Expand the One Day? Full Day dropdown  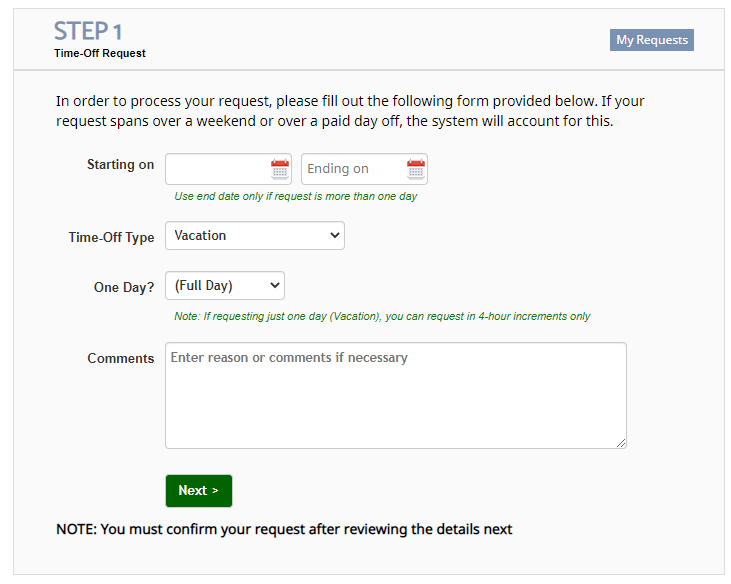(x=225, y=285)
